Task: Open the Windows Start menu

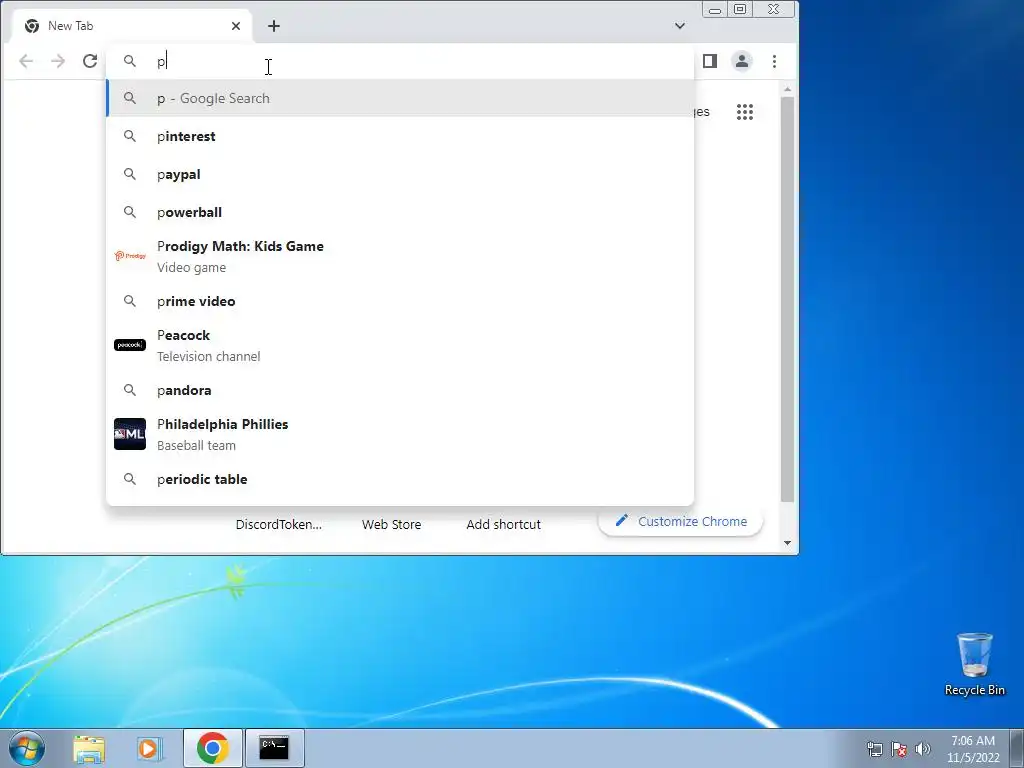Action: [26, 748]
